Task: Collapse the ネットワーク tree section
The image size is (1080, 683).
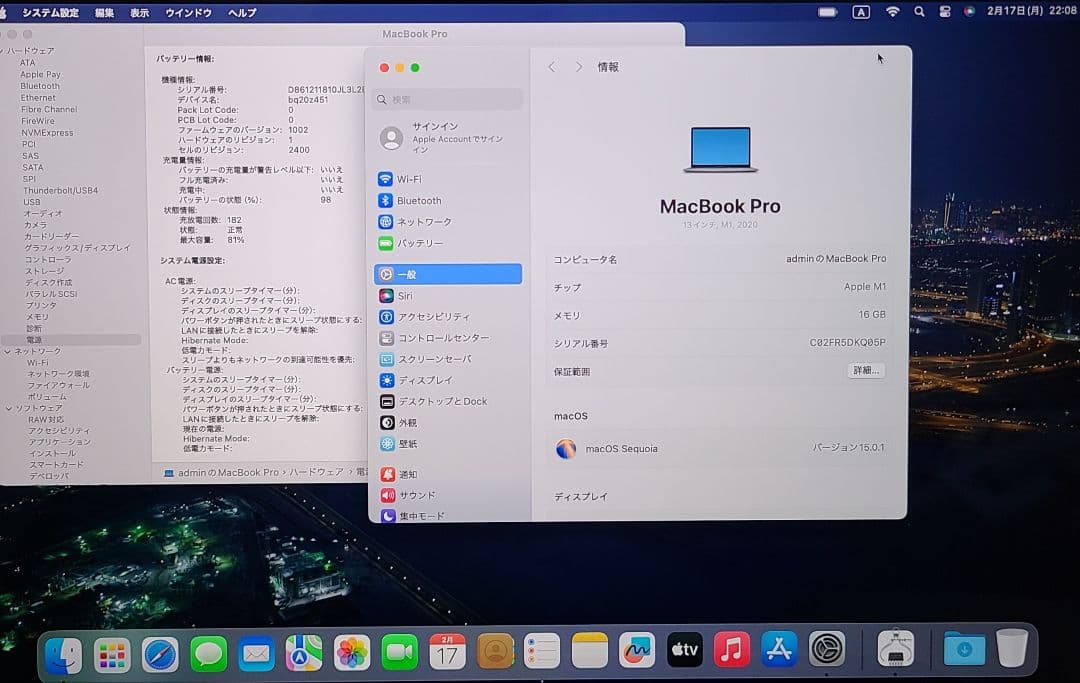Action: [7, 351]
